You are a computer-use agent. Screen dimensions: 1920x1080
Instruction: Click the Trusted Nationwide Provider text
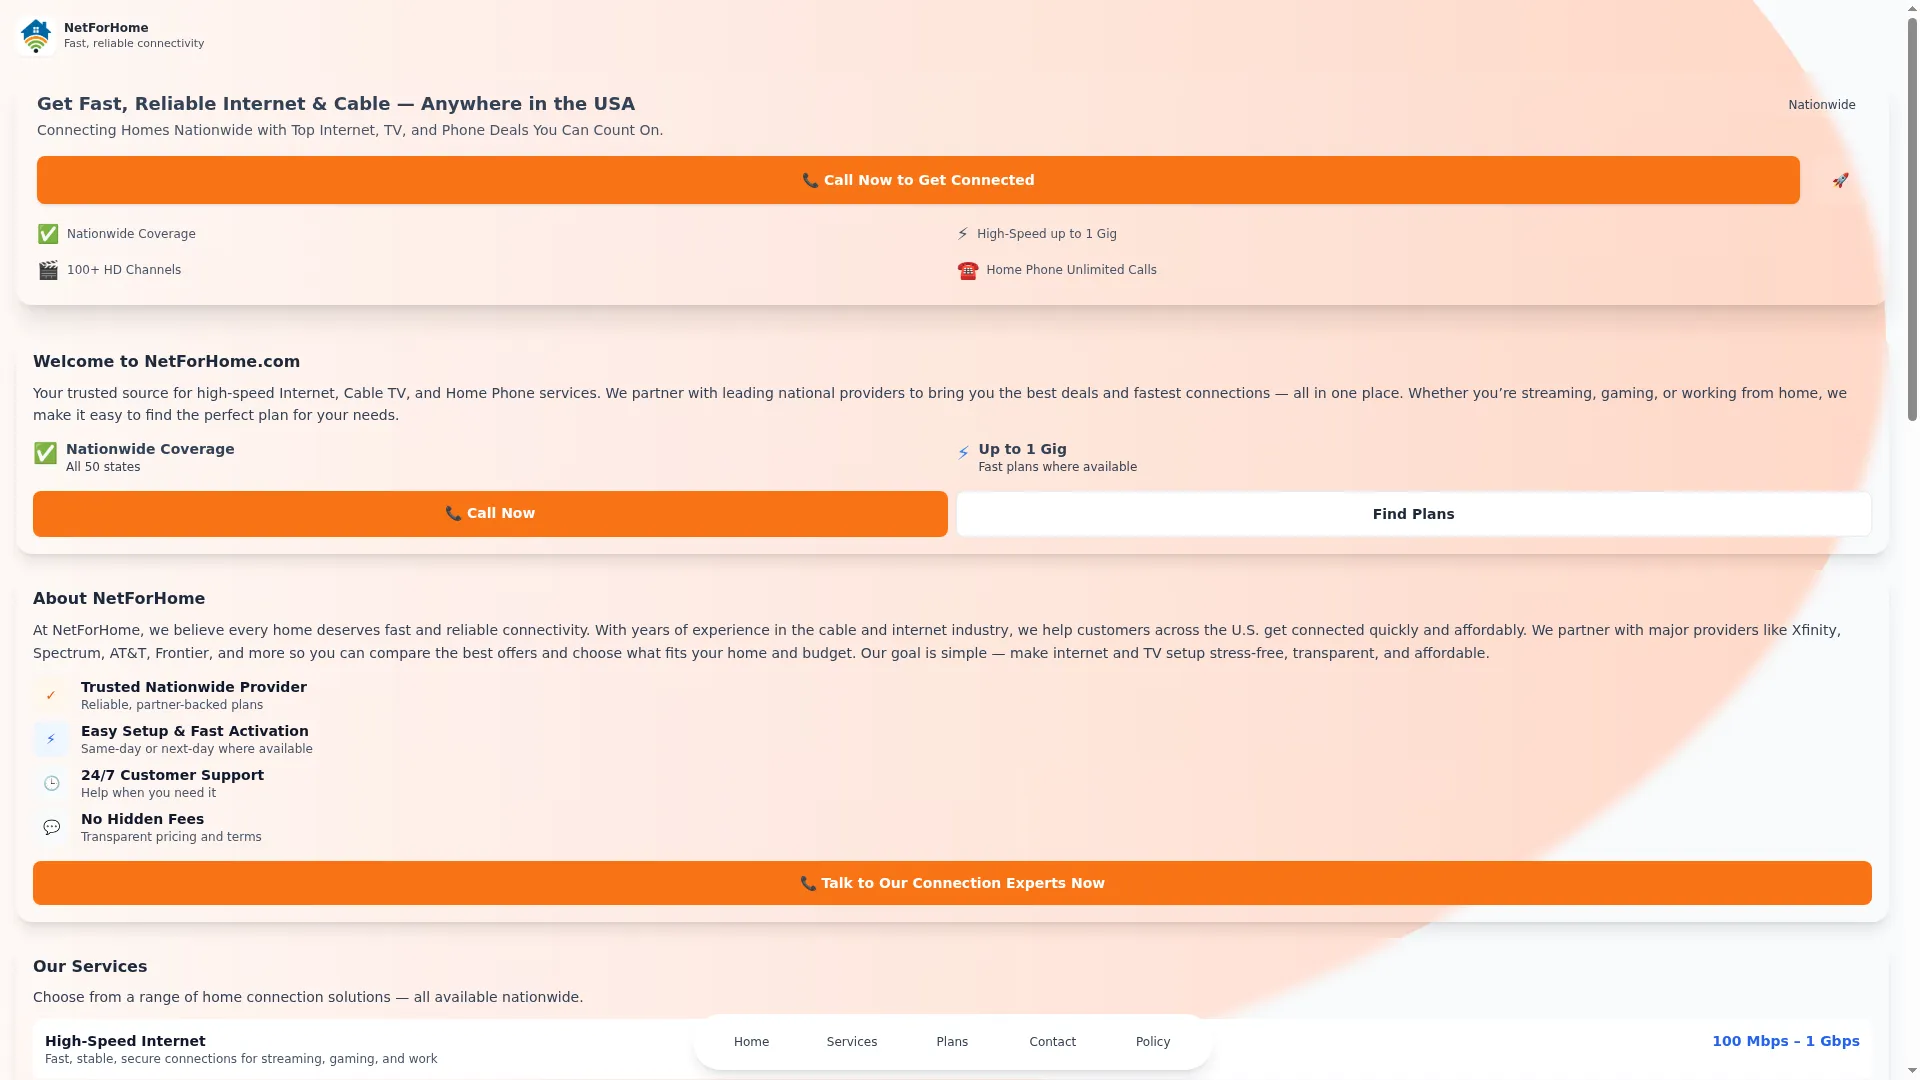[194, 687]
